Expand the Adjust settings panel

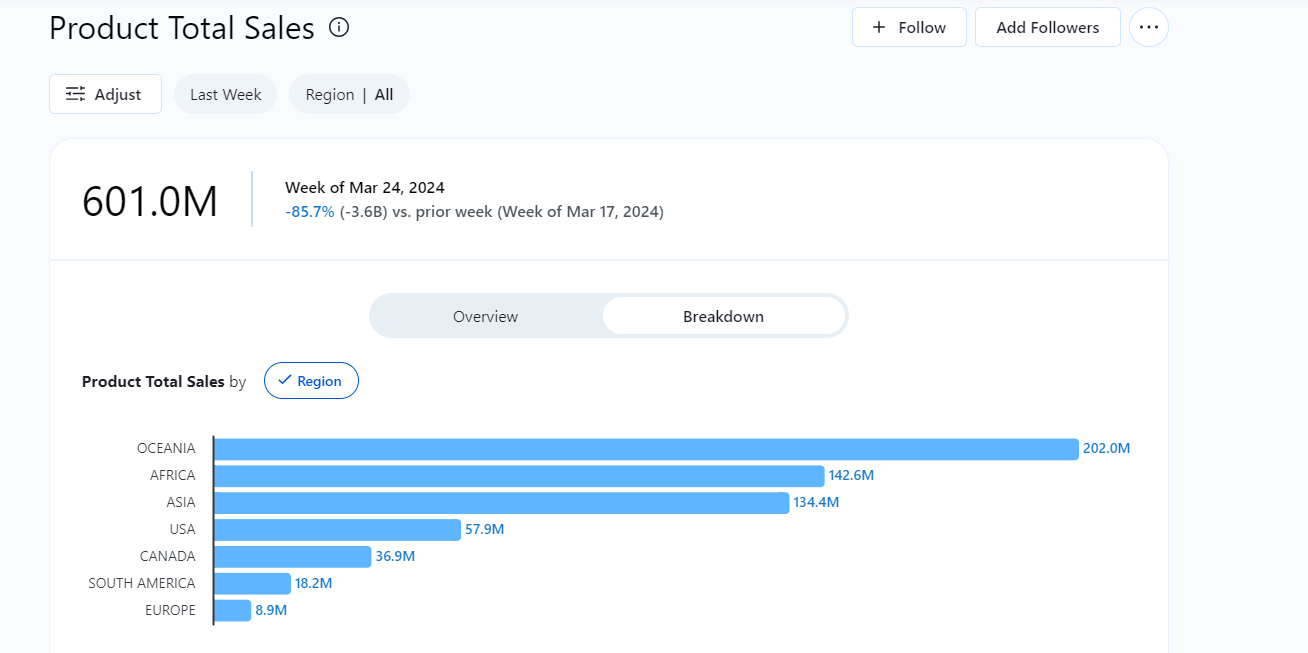[x=105, y=93]
